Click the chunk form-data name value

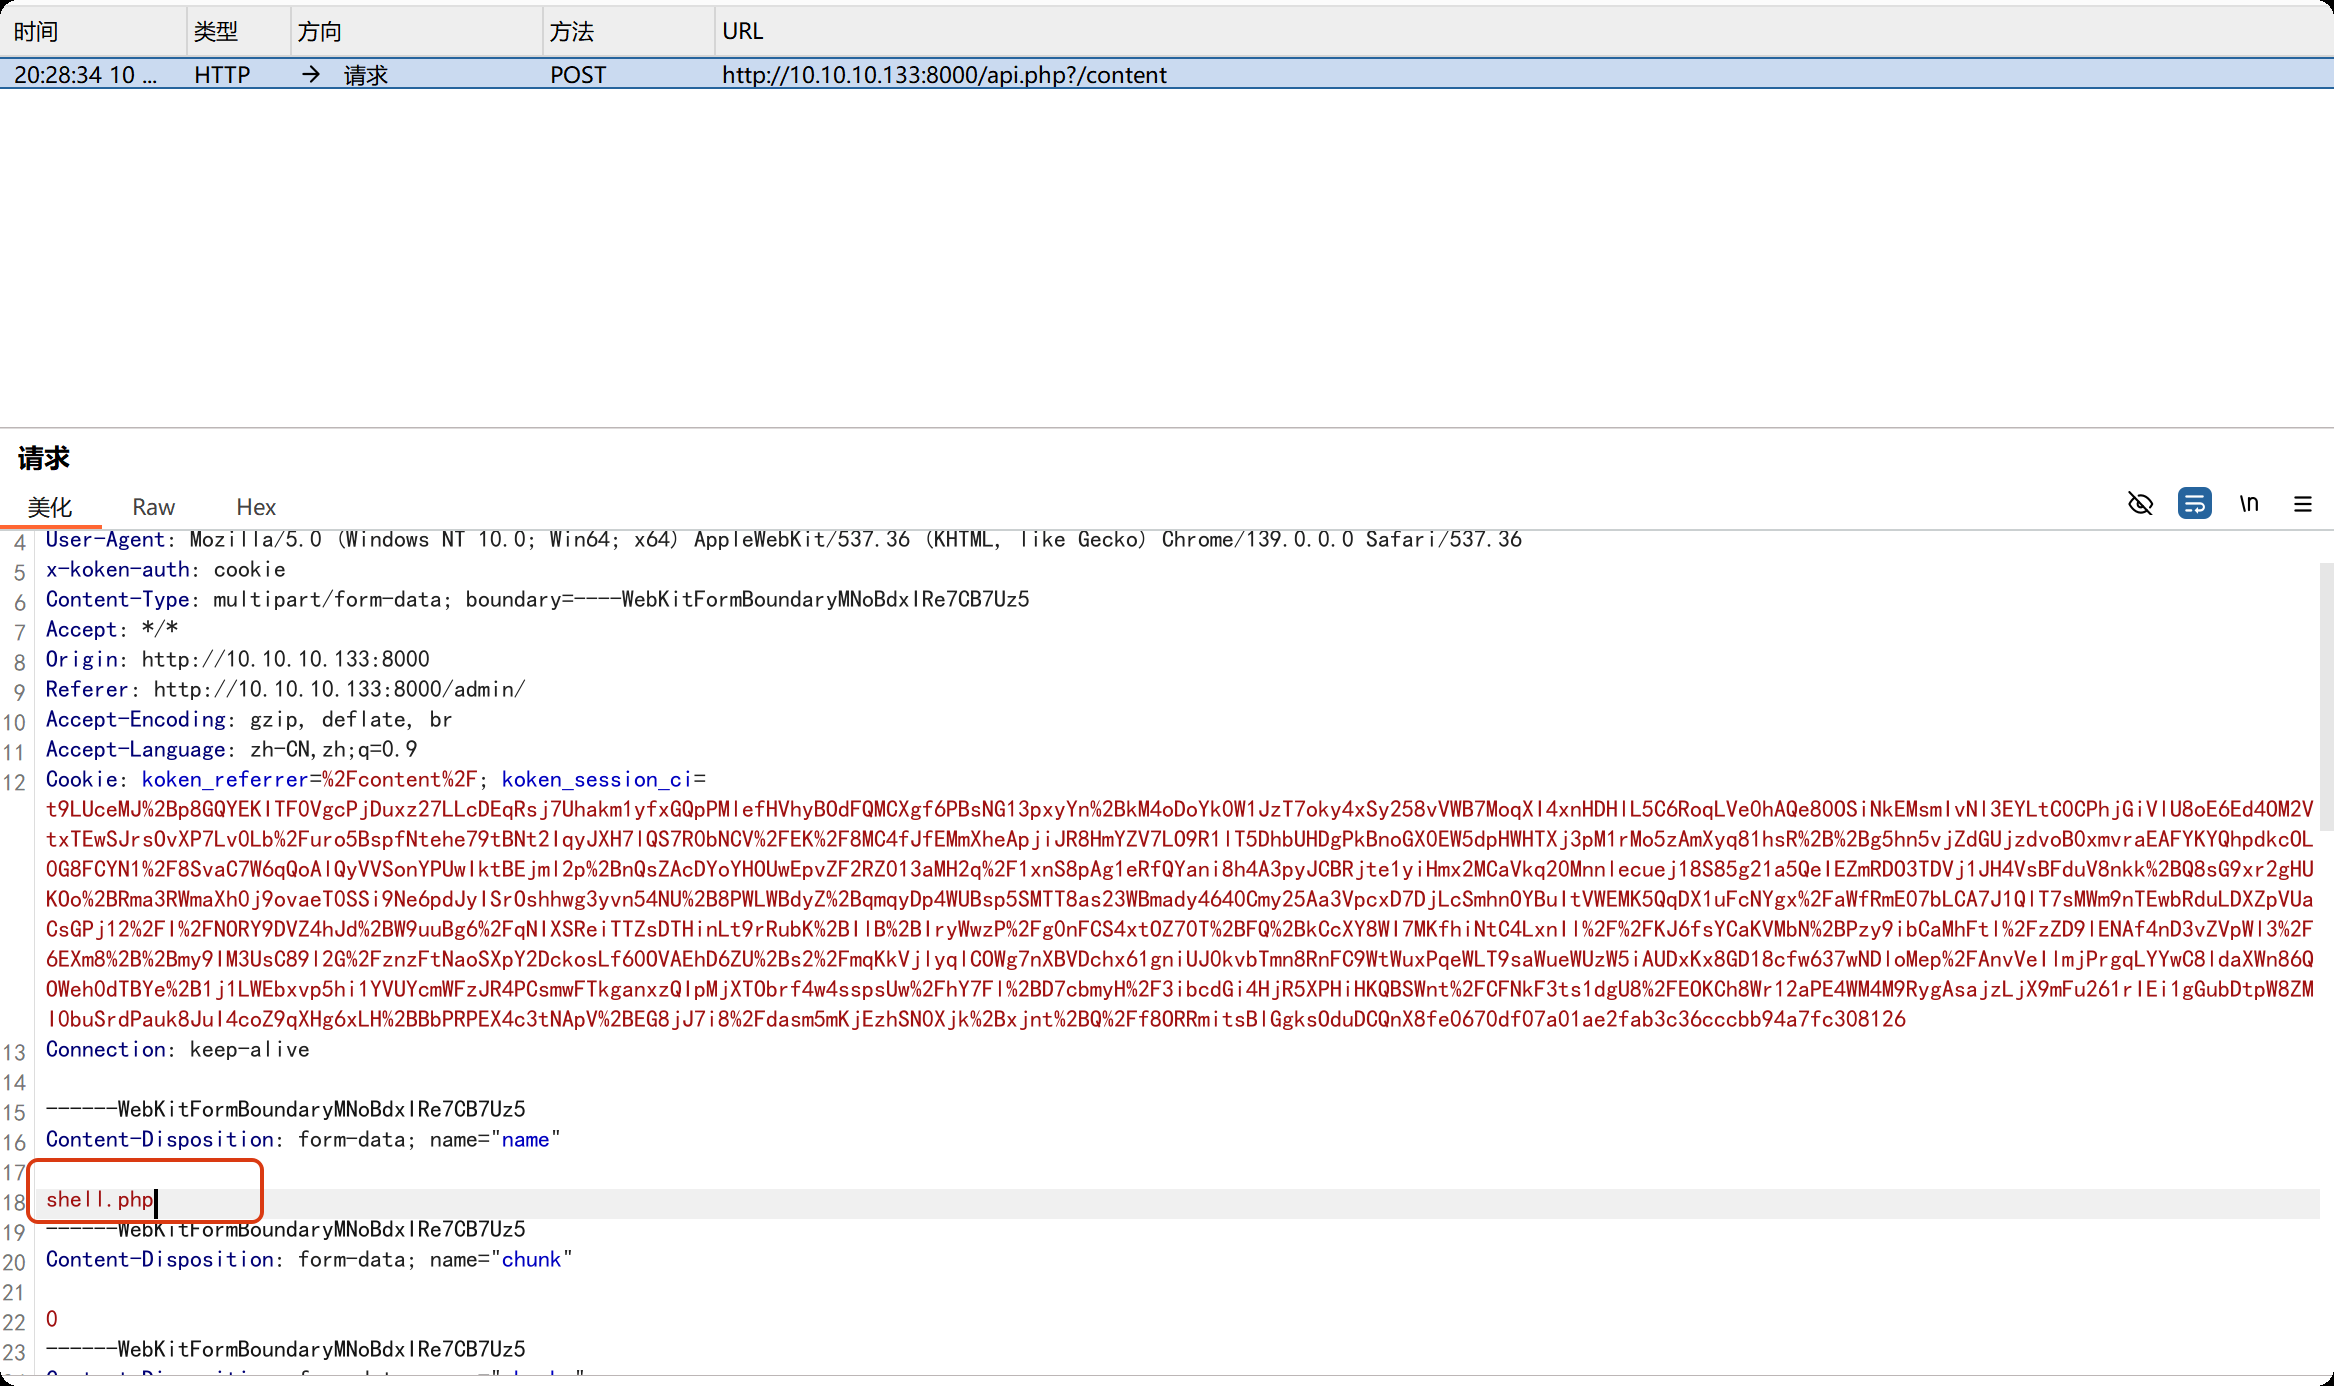tap(531, 1259)
